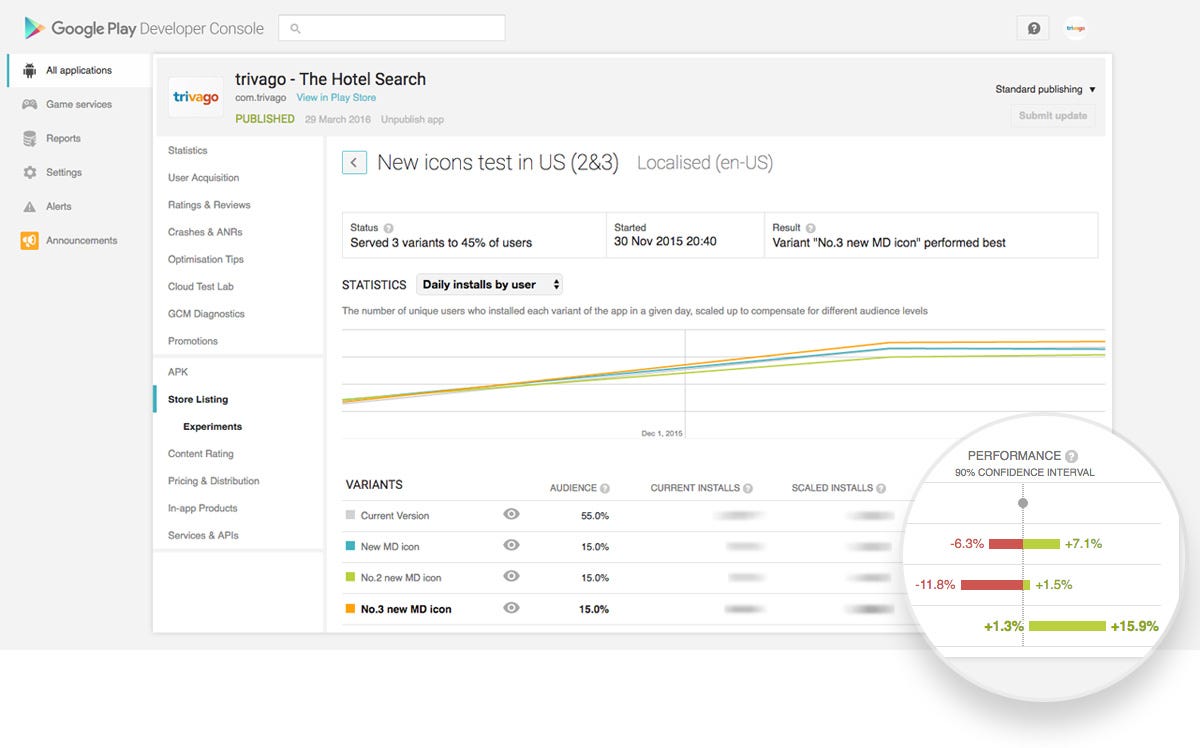This screenshot has height=748, width=1200.
Task: Click the orange No.3 new MD swatch
Action: (350, 608)
